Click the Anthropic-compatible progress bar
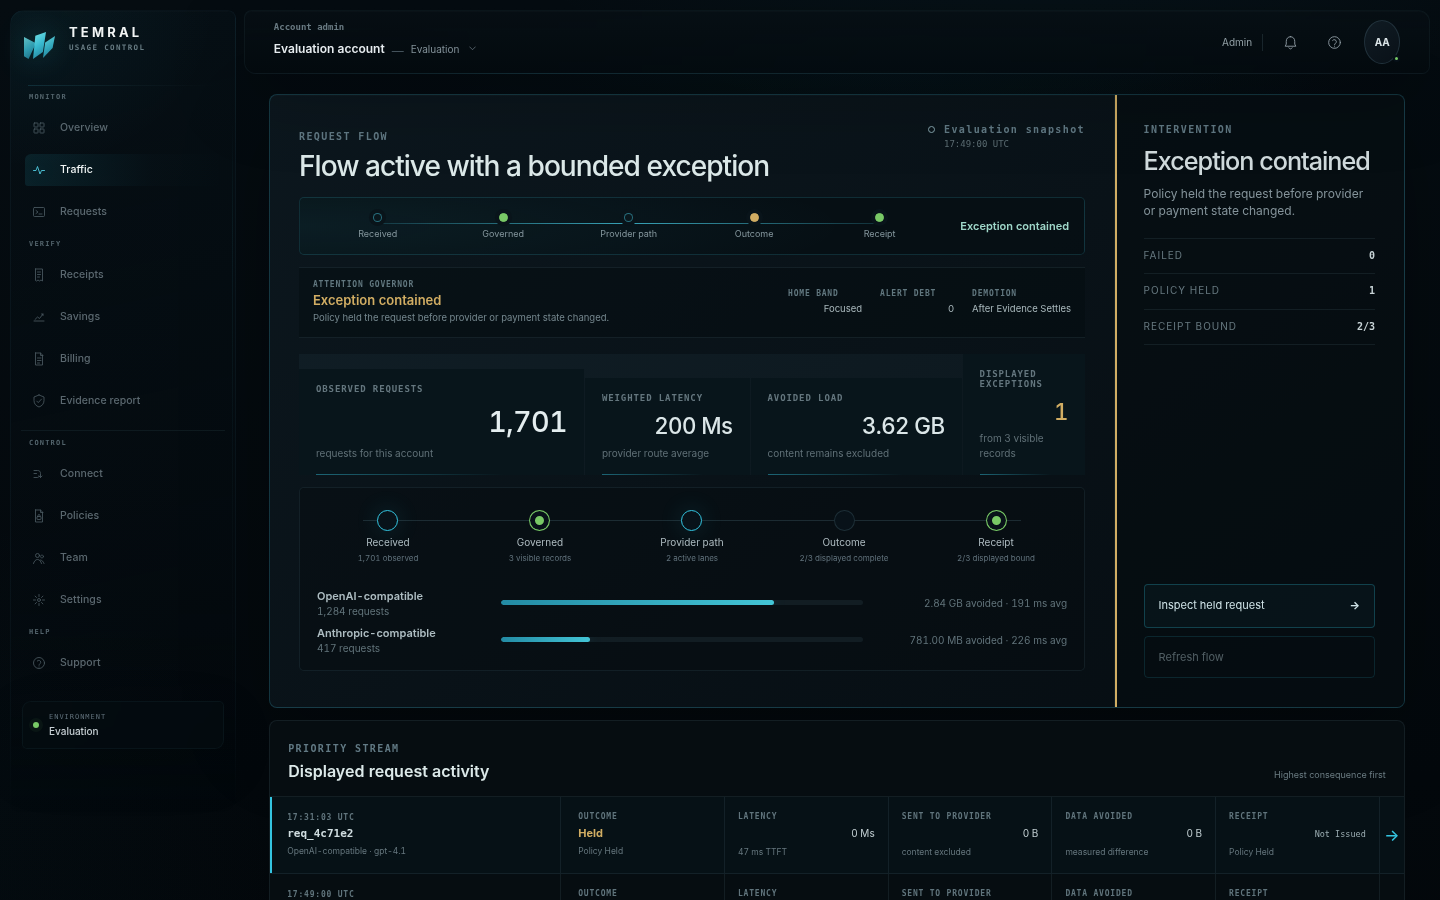Image resolution: width=1440 pixels, height=900 pixels. coord(682,640)
